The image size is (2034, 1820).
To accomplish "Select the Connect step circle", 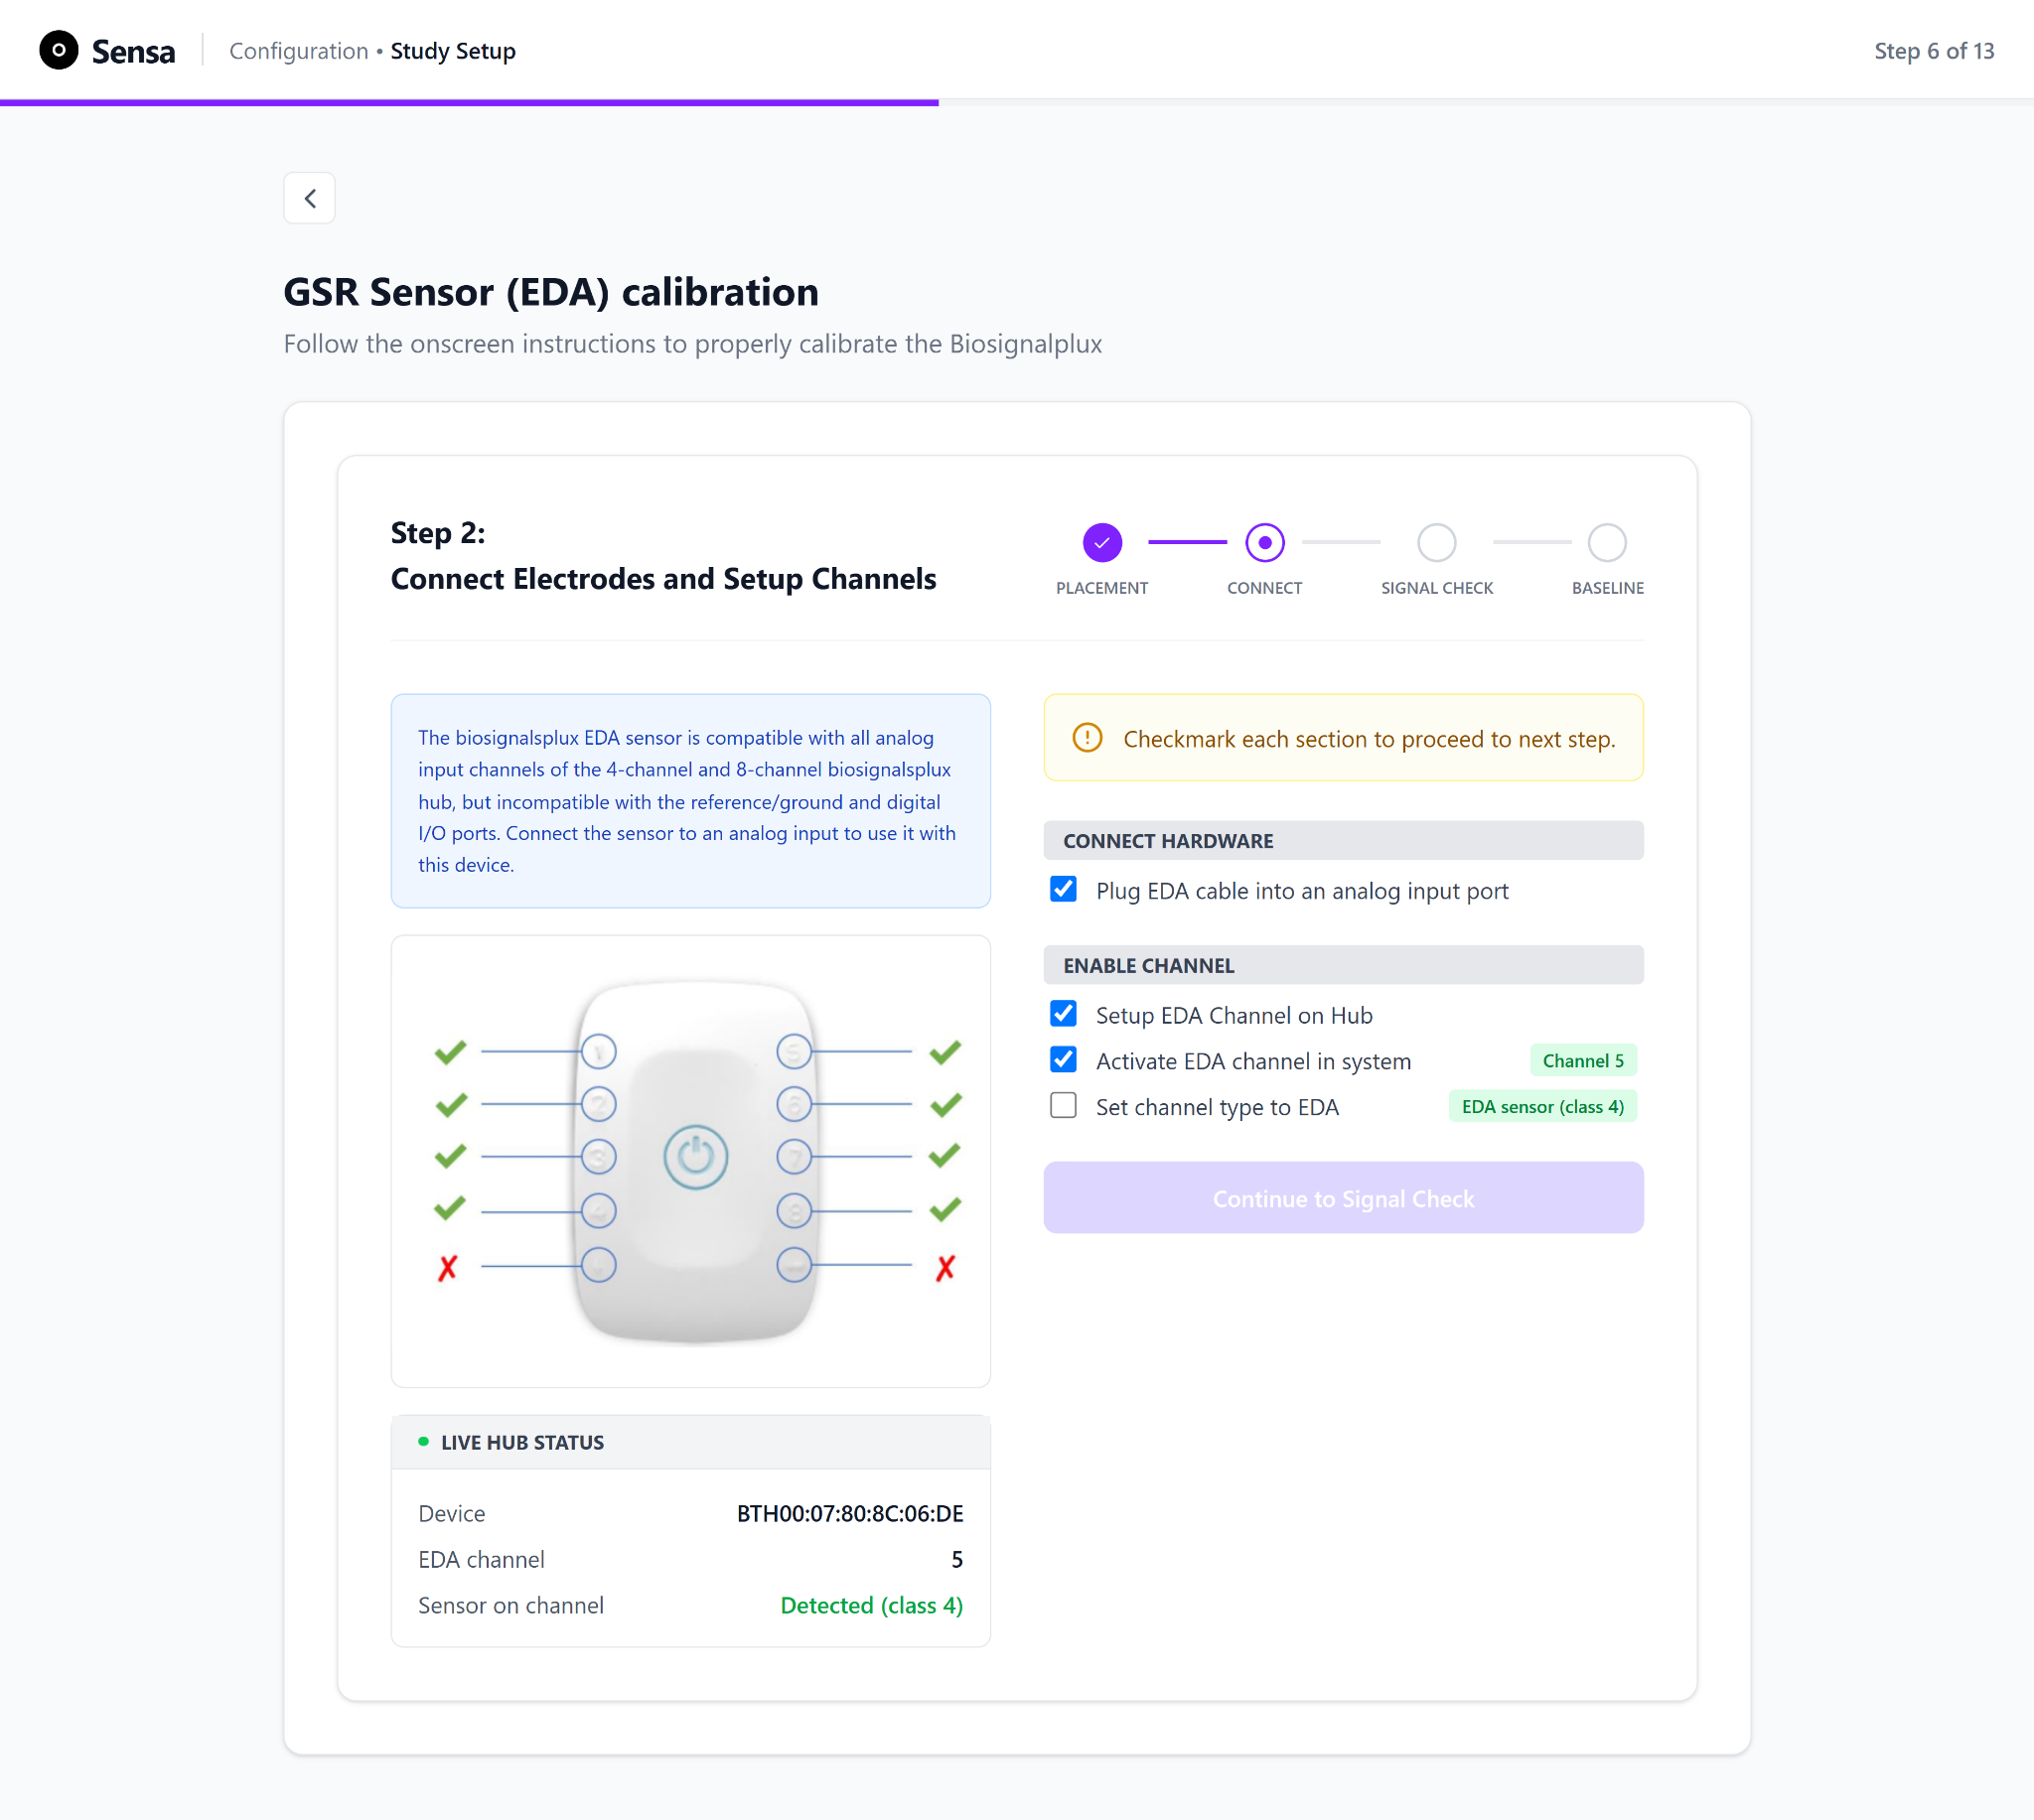I will coord(1264,543).
